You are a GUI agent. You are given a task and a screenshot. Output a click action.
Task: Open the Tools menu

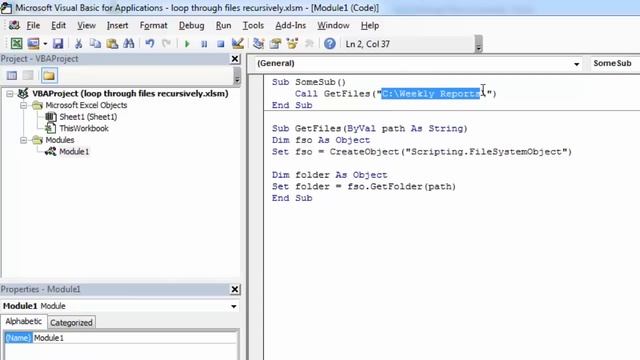[253, 25]
